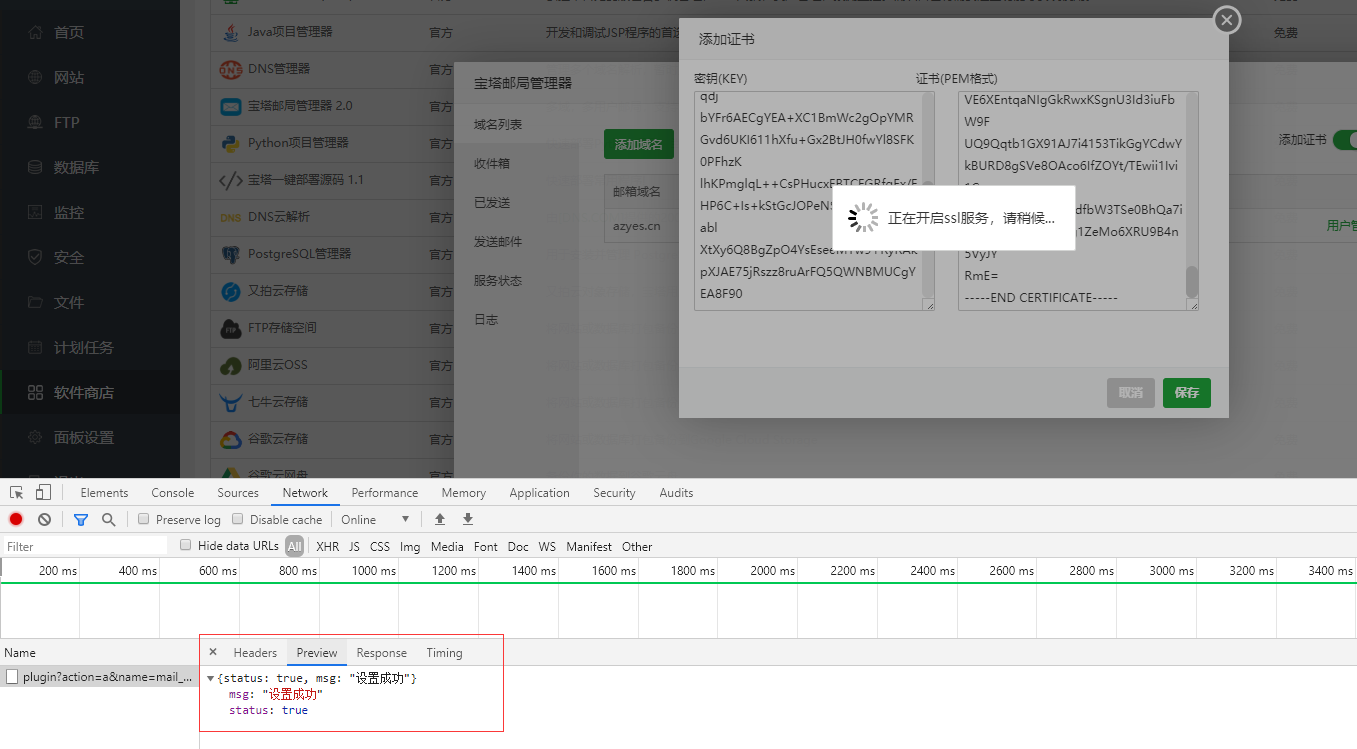Close the 添加证书 dialog
This screenshot has width=1357, height=749.
(1227, 19)
